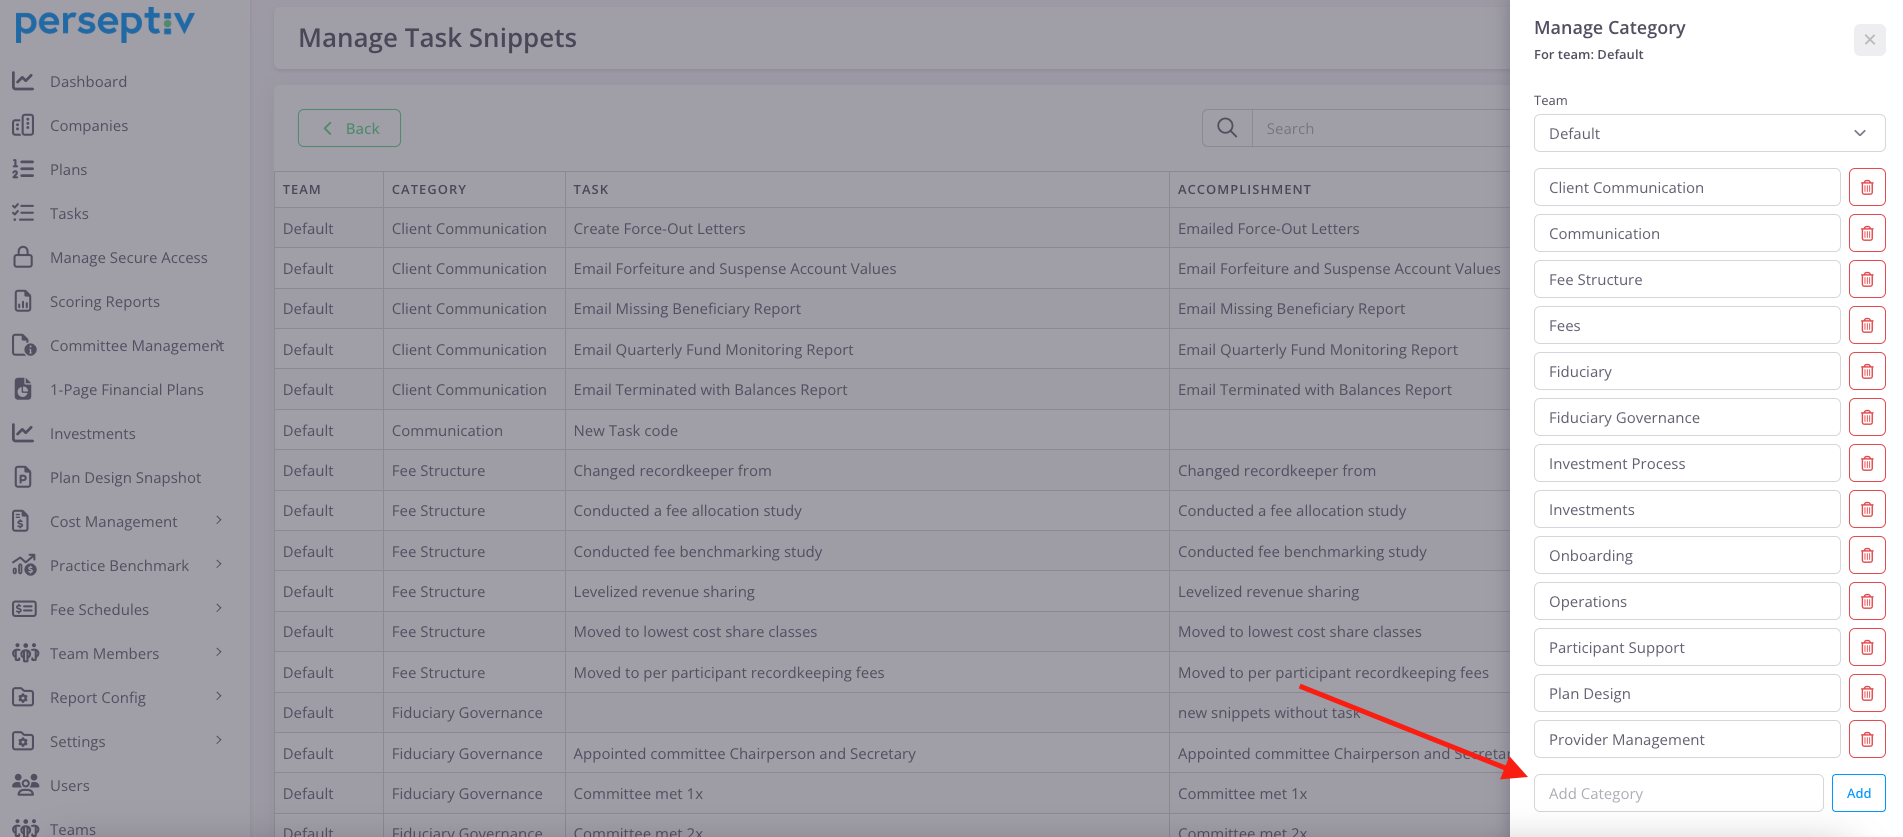Click the Participant Support category field
This screenshot has width=1903, height=837.
tap(1686, 648)
